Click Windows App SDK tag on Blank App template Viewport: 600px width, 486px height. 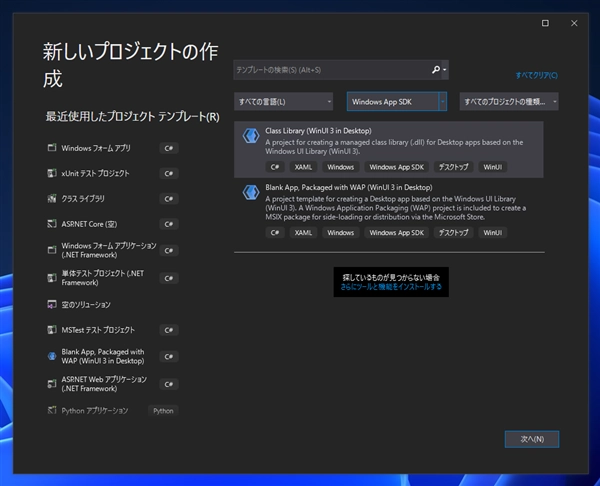coord(396,233)
